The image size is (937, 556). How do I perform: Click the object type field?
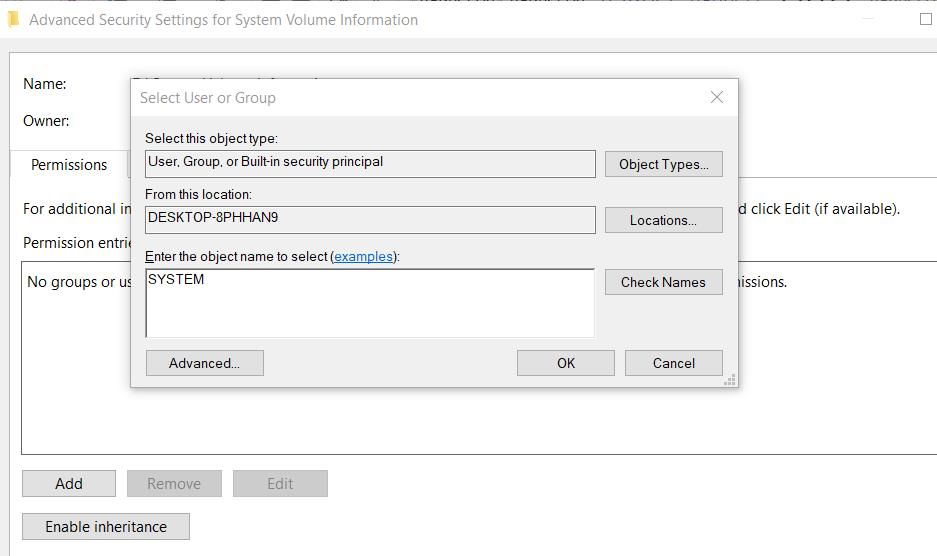[x=370, y=163]
